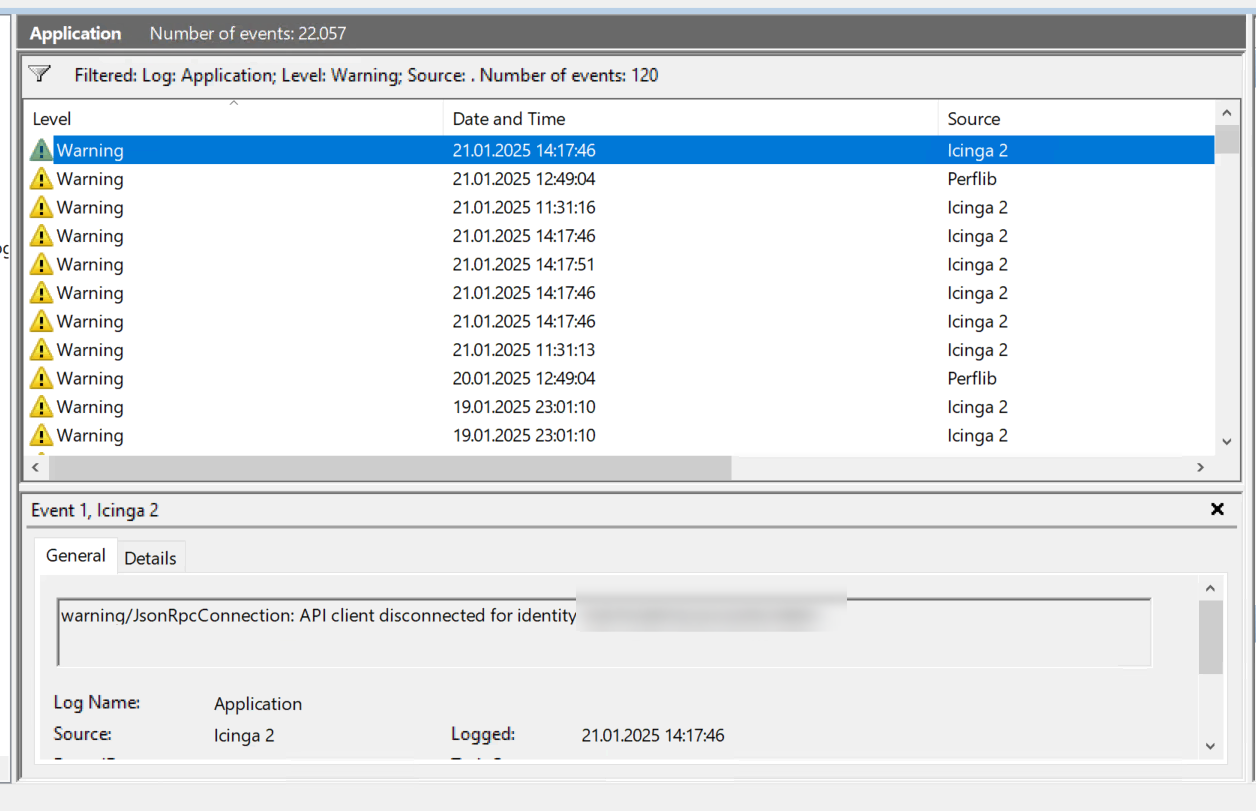This screenshot has height=811, width=1256.
Task: Click warning icon of Perflib 21.01.2025 12:49:04 row
Action: [41, 179]
